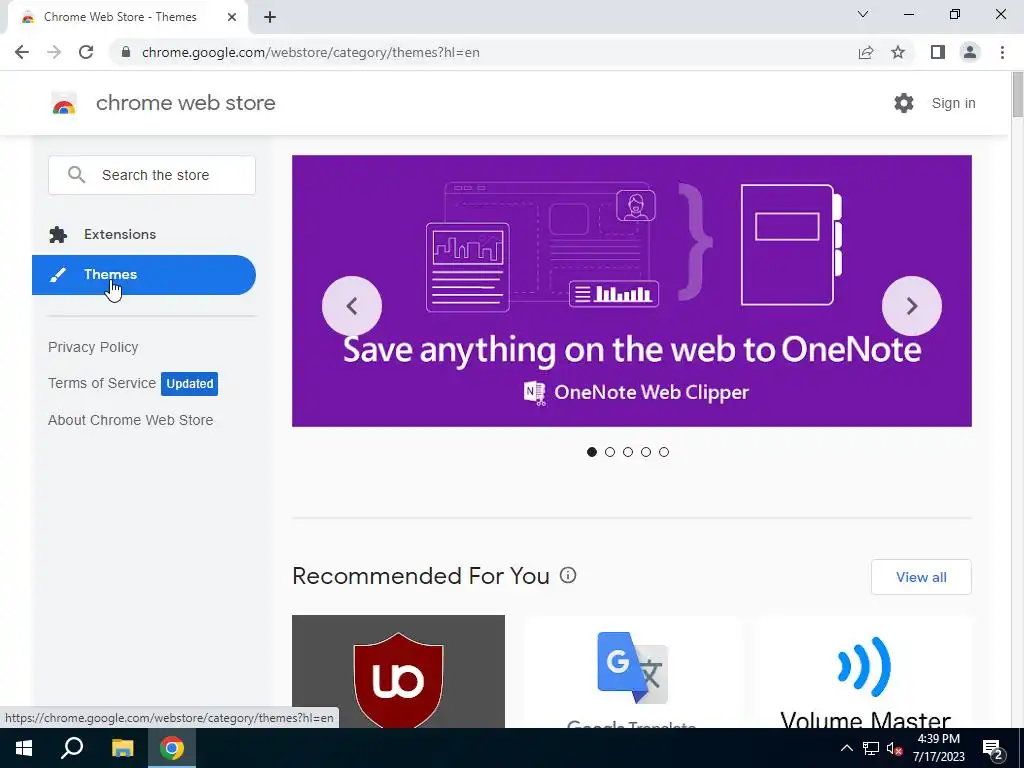
Task: Open Chrome's three-dot menu
Action: pyautogui.click(x=1002, y=52)
